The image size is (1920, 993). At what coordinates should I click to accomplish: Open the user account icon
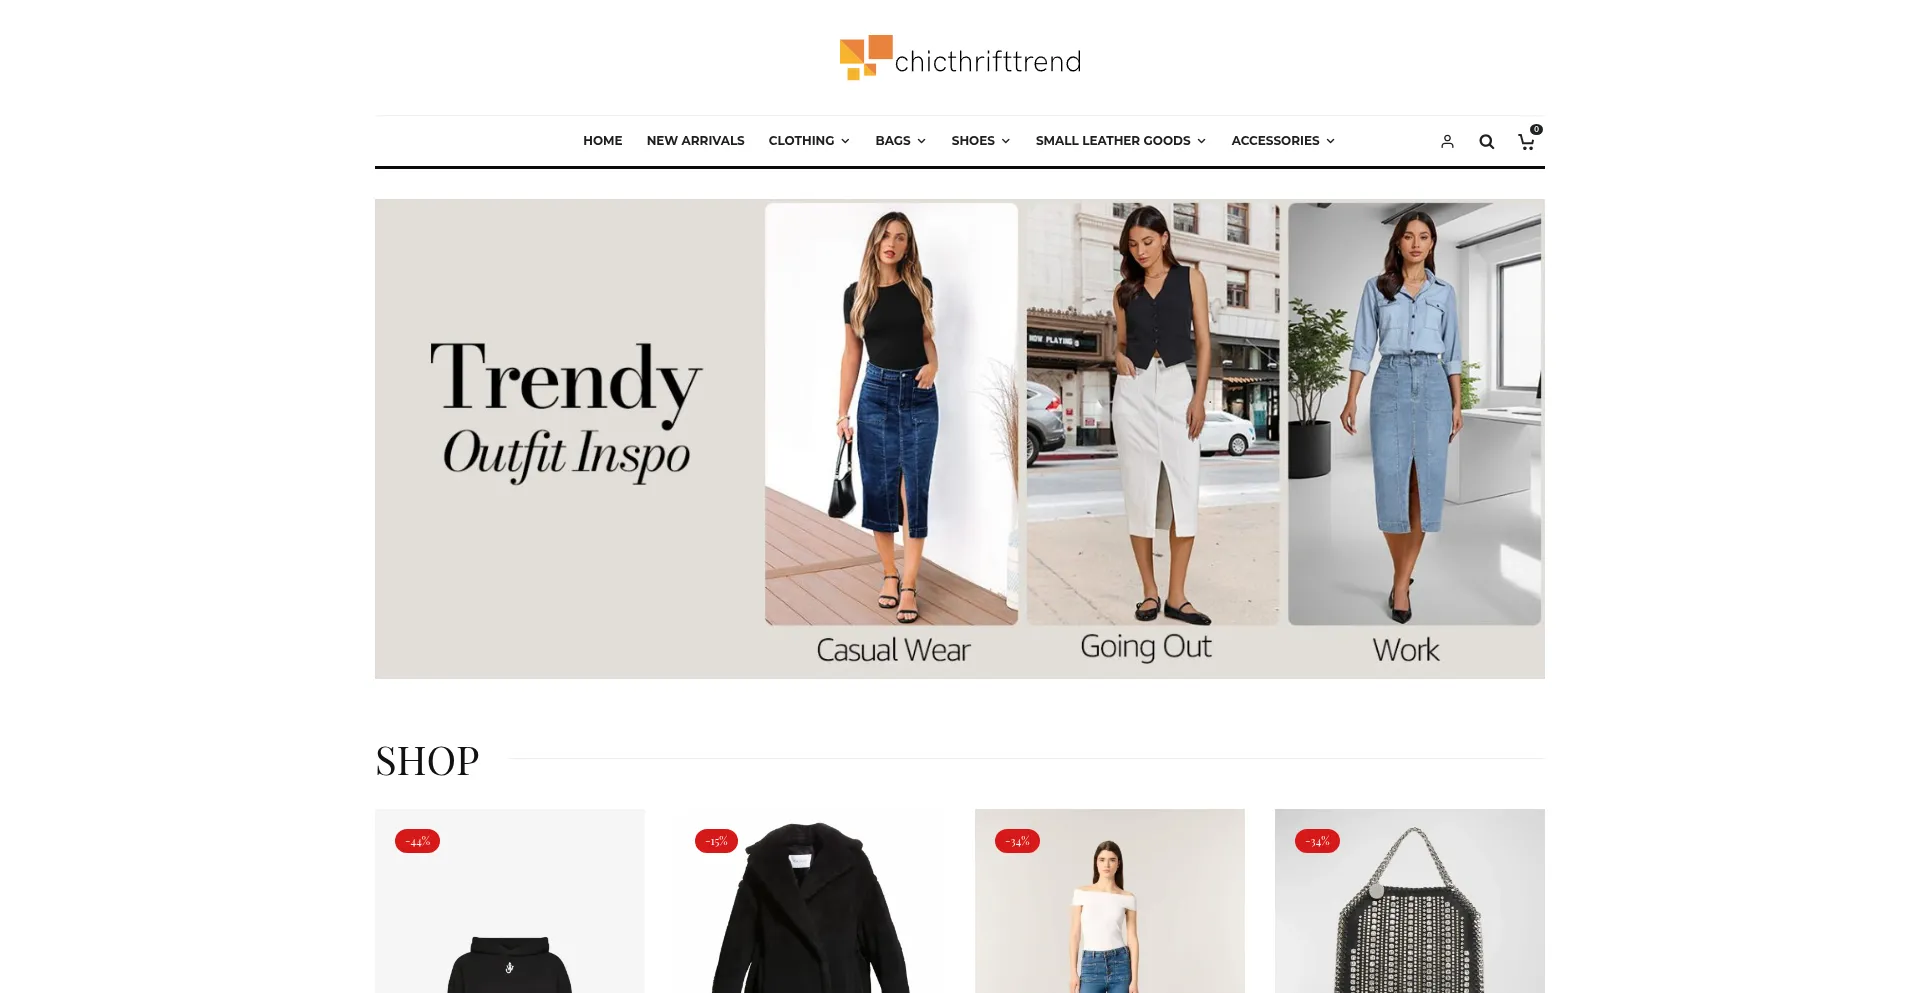(1447, 141)
